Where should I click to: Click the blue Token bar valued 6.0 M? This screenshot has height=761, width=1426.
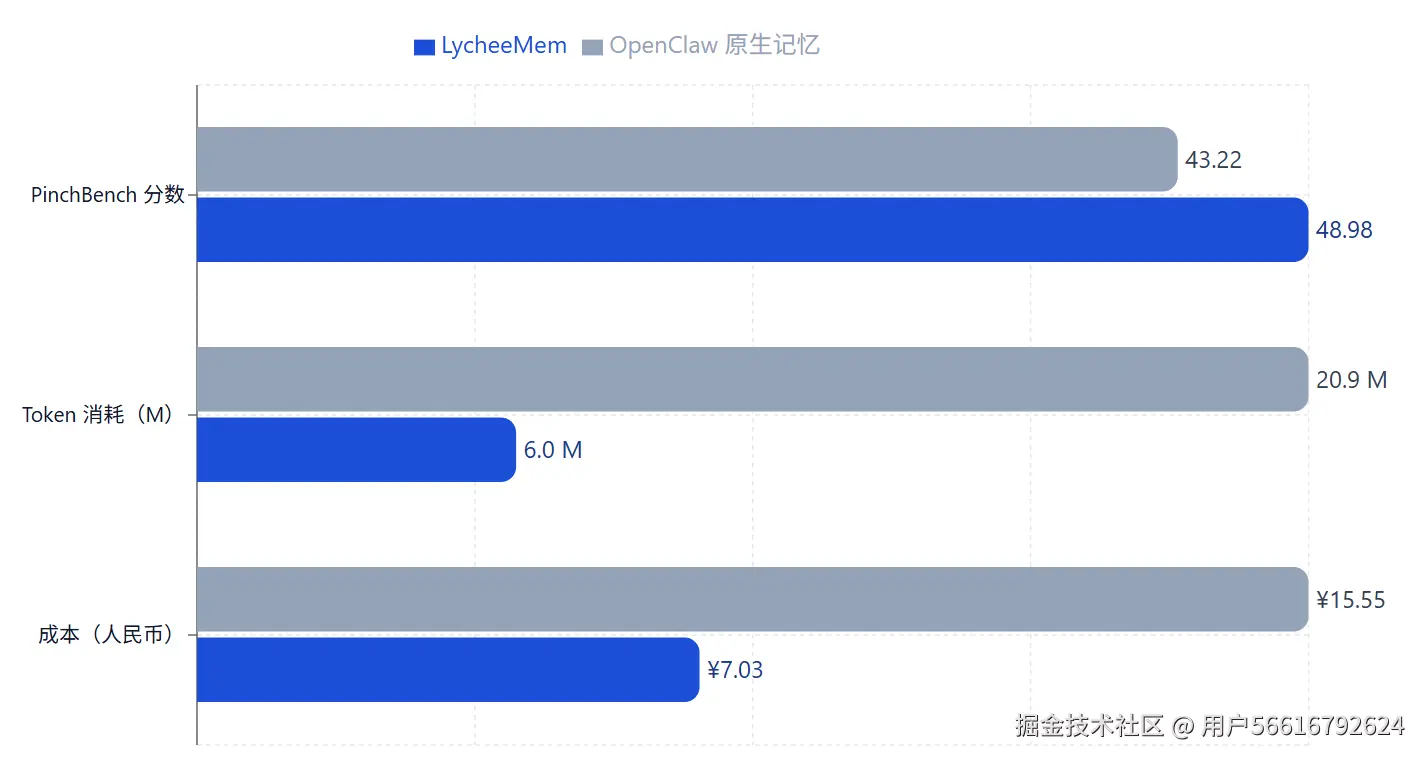tap(356, 450)
